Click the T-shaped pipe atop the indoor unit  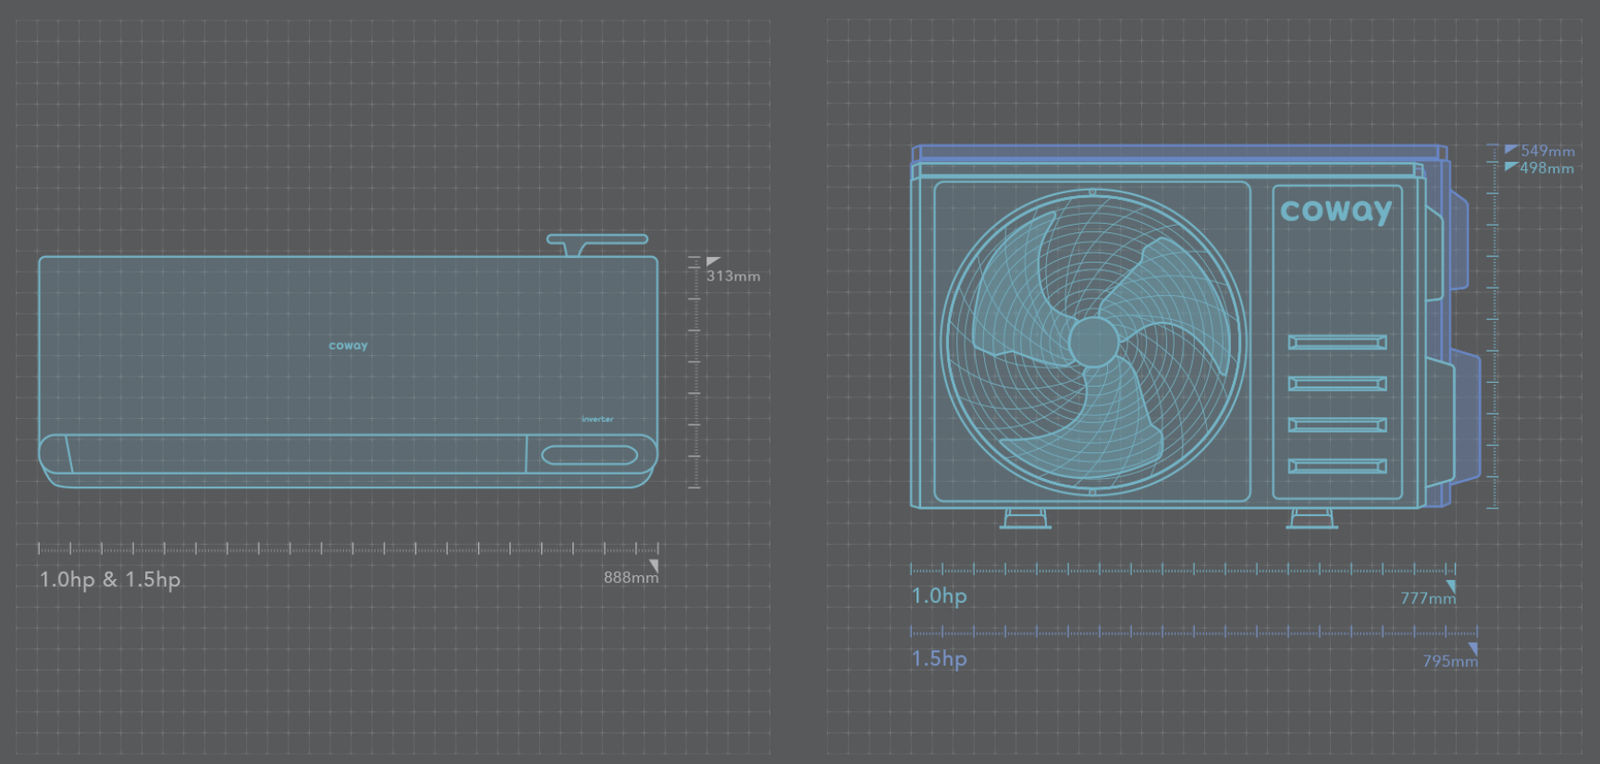597,242
